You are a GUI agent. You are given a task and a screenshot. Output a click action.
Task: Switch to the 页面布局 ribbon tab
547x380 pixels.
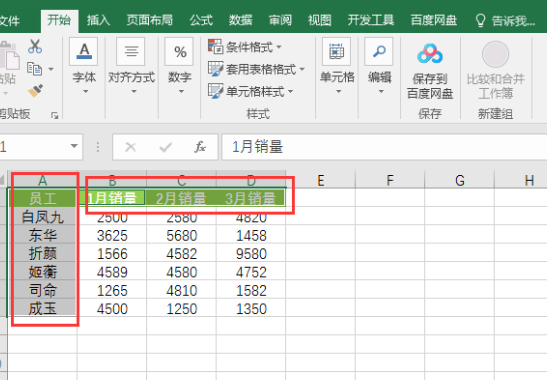(150, 20)
